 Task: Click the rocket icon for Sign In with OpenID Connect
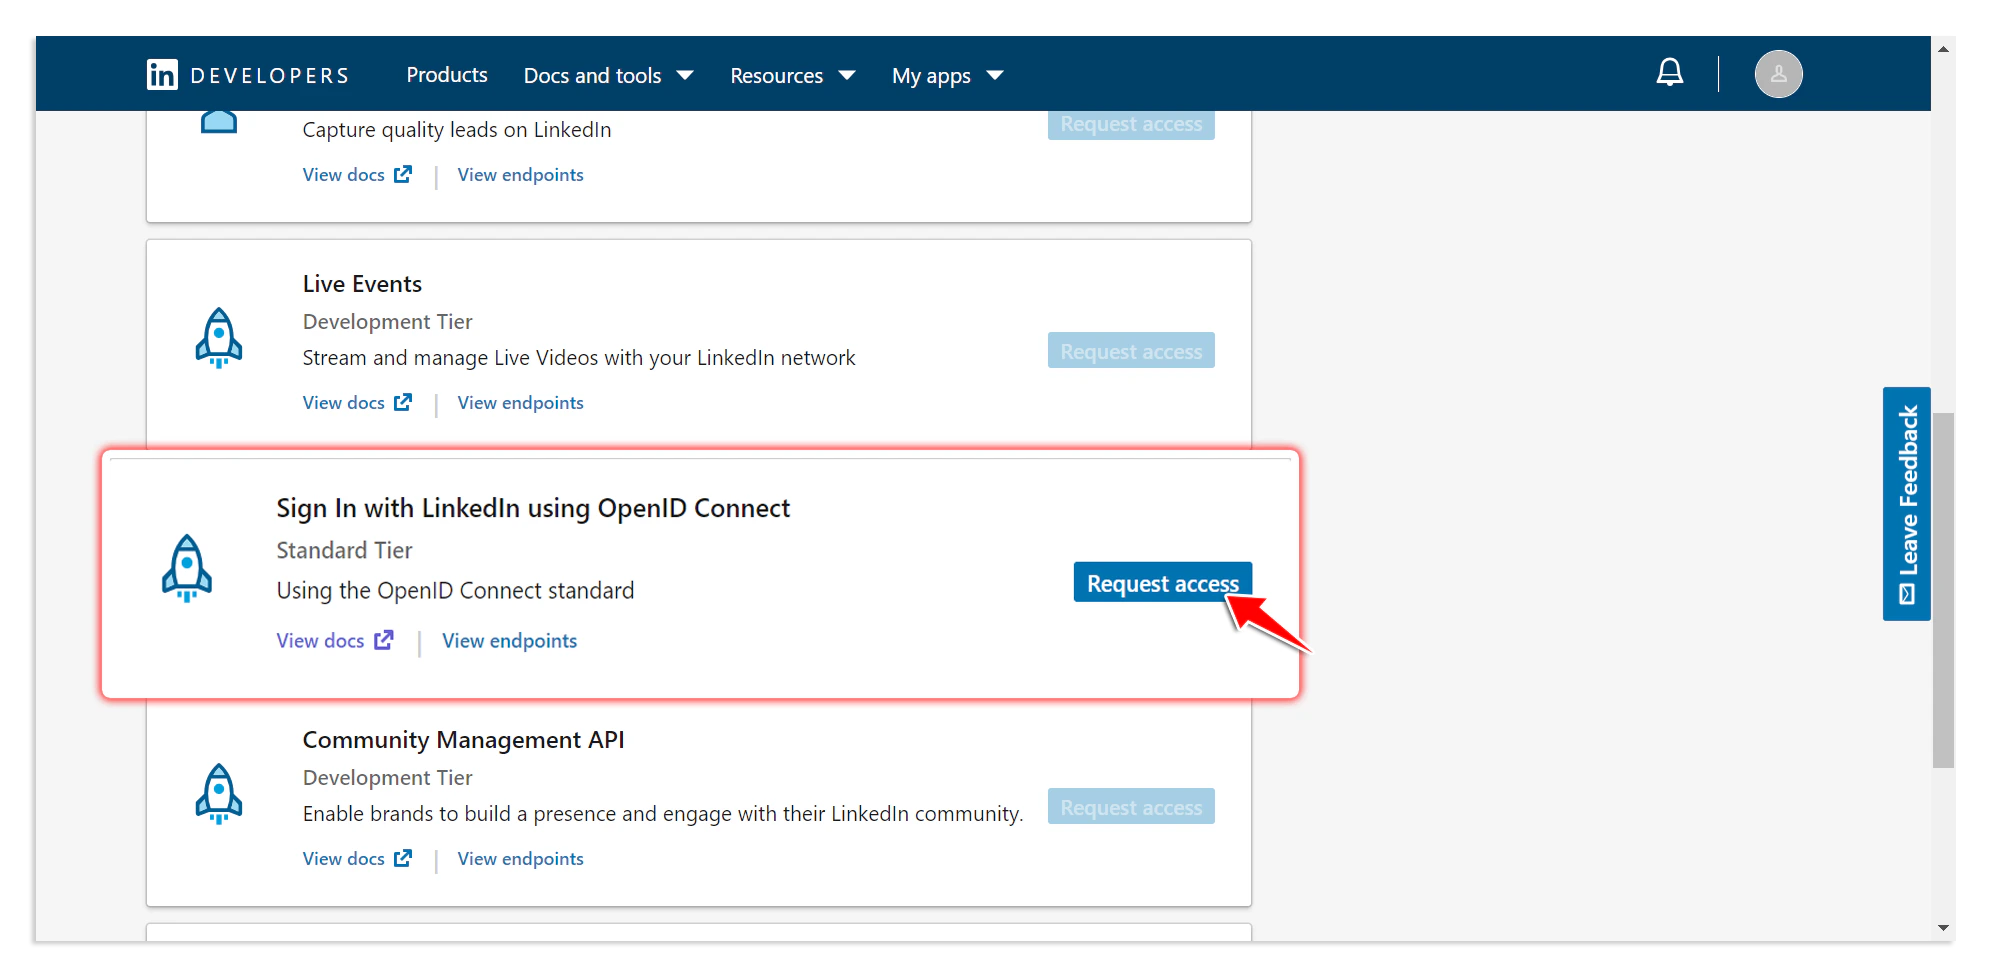point(188,567)
